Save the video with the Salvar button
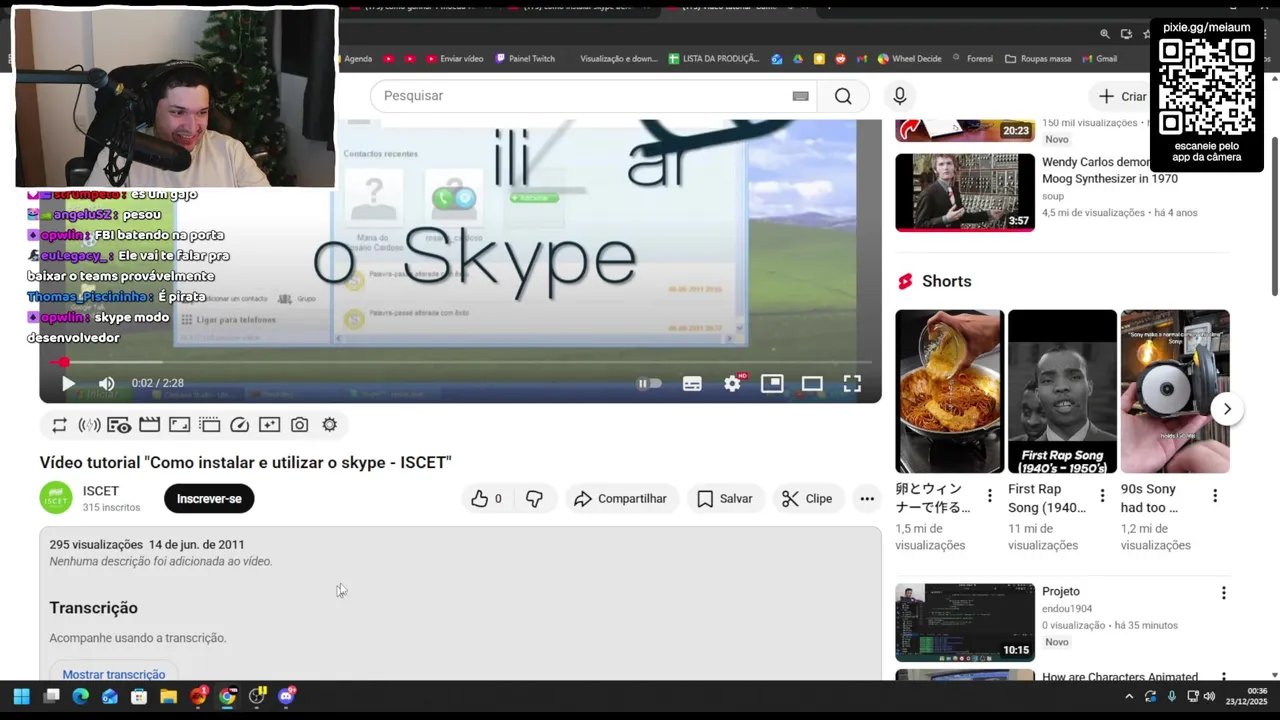 point(725,499)
